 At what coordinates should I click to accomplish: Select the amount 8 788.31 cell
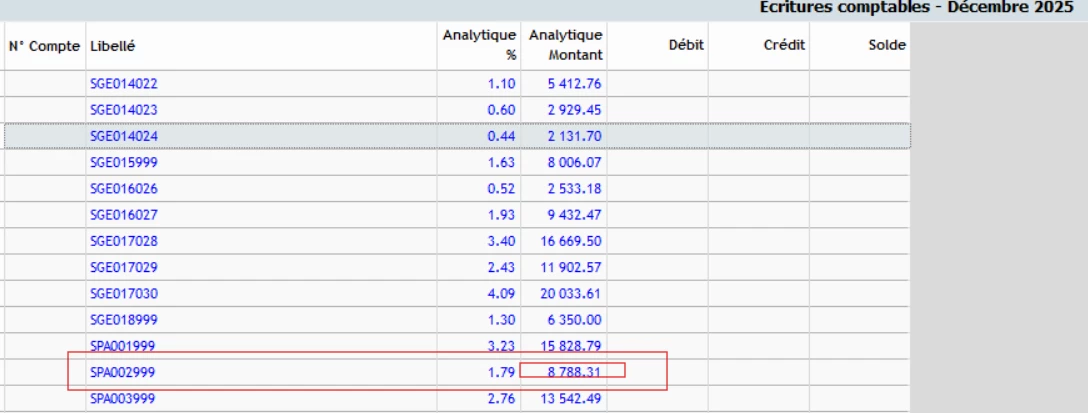click(x=574, y=371)
